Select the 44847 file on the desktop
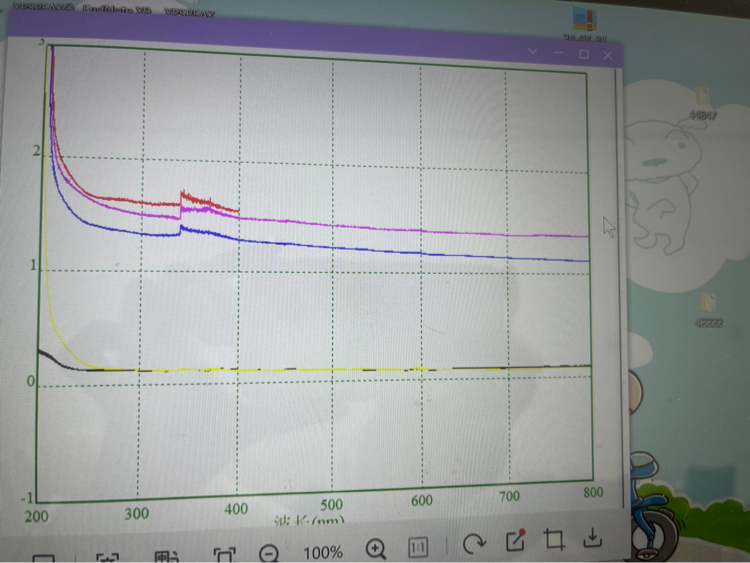Image resolution: width=750 pixels, height=563 pixels. (x=702, y=100)
